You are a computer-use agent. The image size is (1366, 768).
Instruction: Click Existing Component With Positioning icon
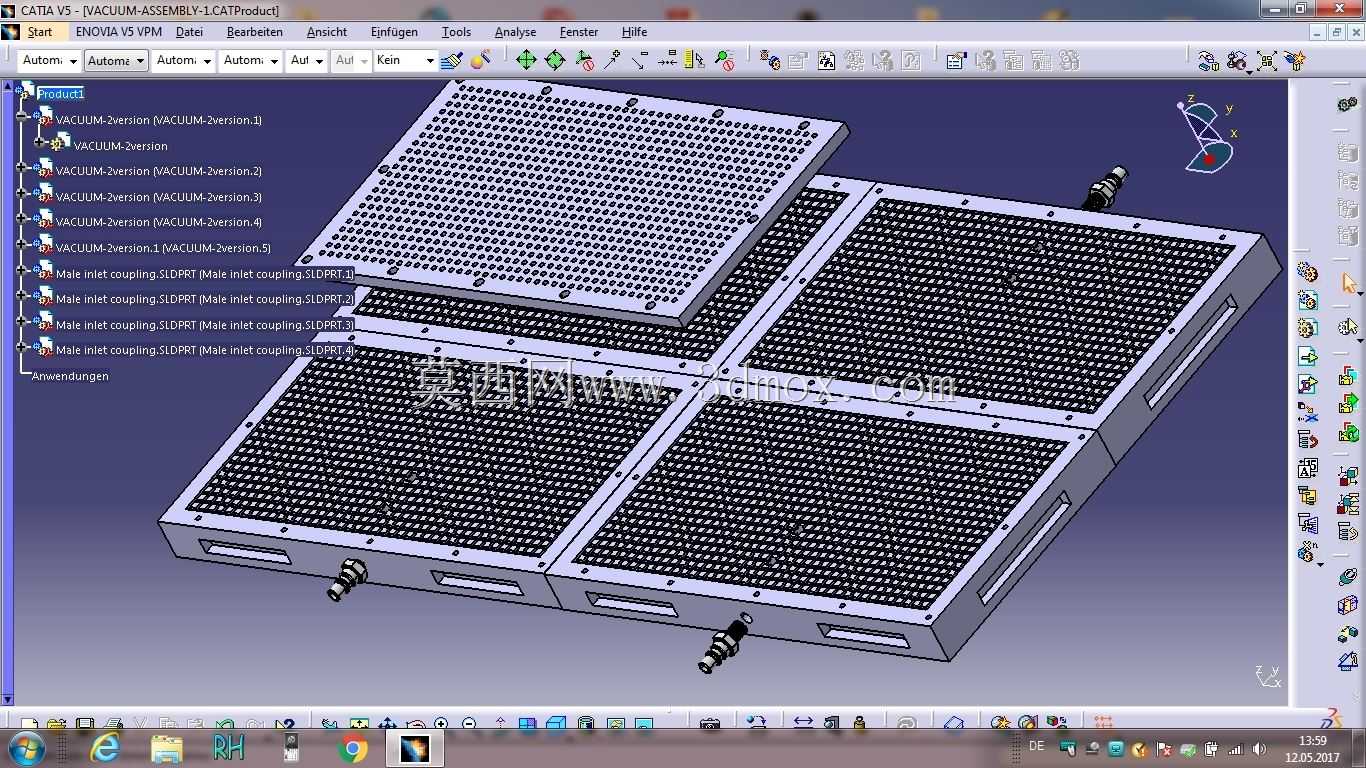pos(1307,383)
